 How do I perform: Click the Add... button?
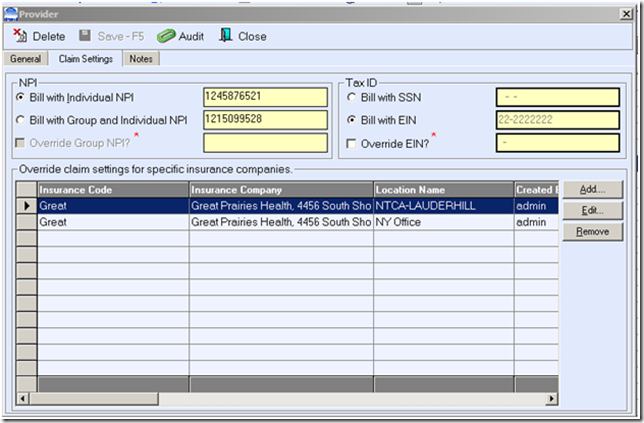pyautogui.click(x=593, y=189)
